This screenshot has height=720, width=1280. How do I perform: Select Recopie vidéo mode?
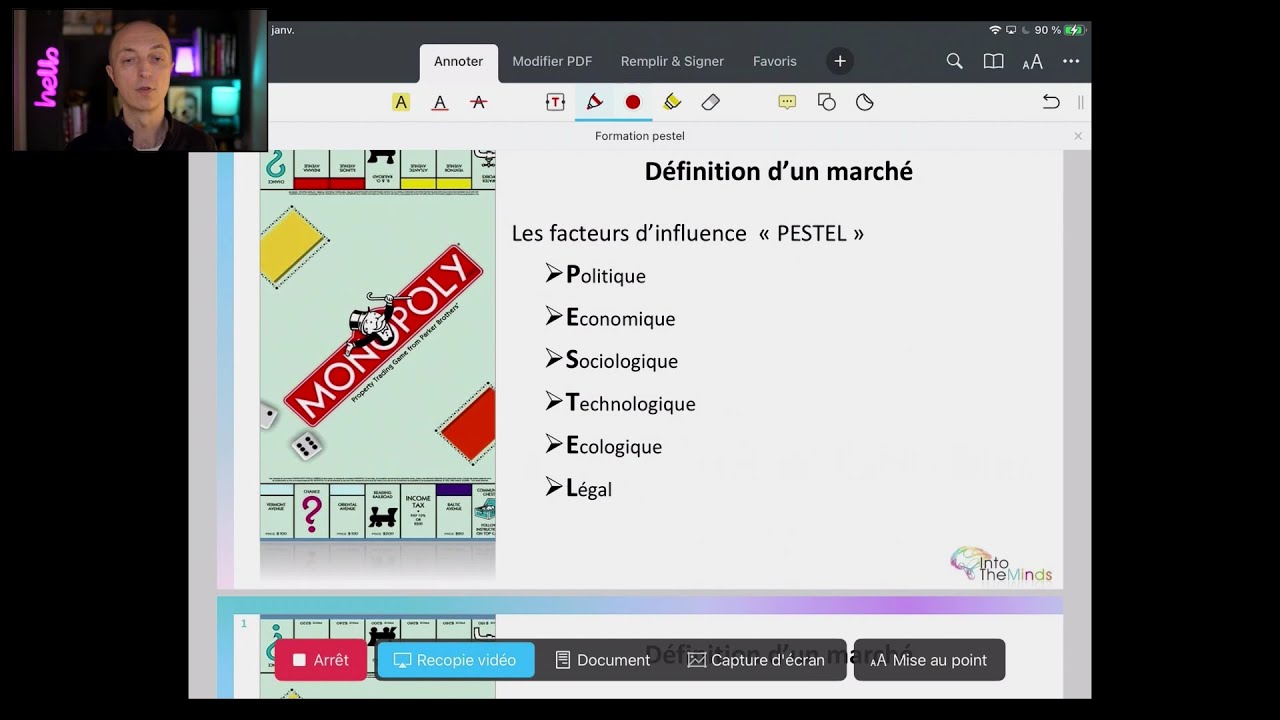coord(455,660)
